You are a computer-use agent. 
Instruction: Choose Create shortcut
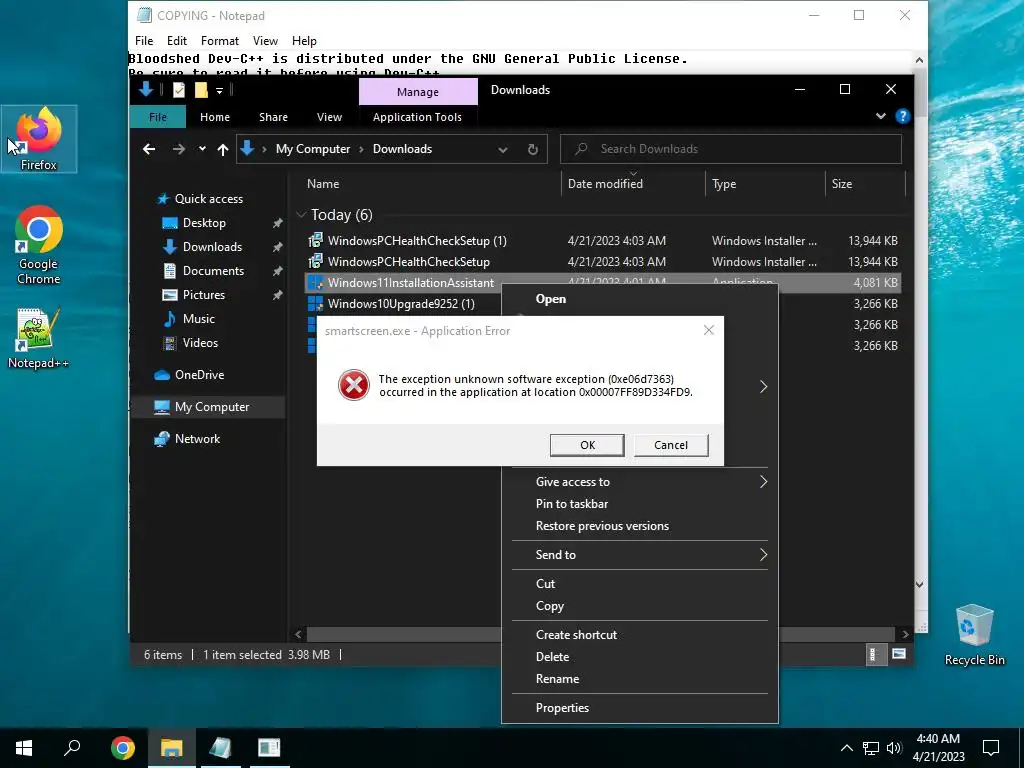pyautogui.click(x=640, y=635)
